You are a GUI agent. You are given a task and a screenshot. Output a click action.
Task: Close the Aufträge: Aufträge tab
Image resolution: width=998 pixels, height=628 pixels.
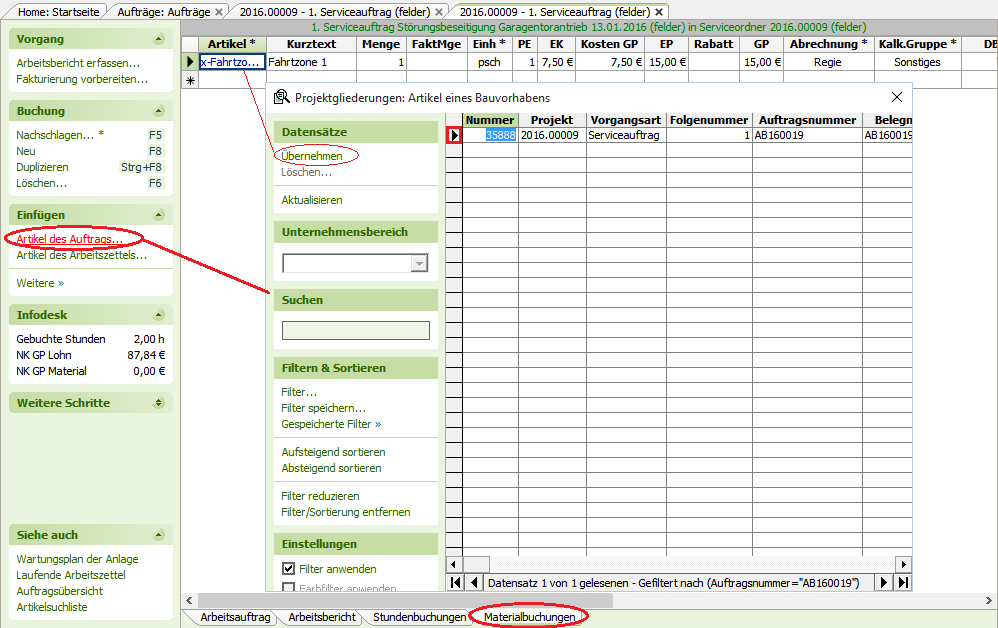[219, 11]
